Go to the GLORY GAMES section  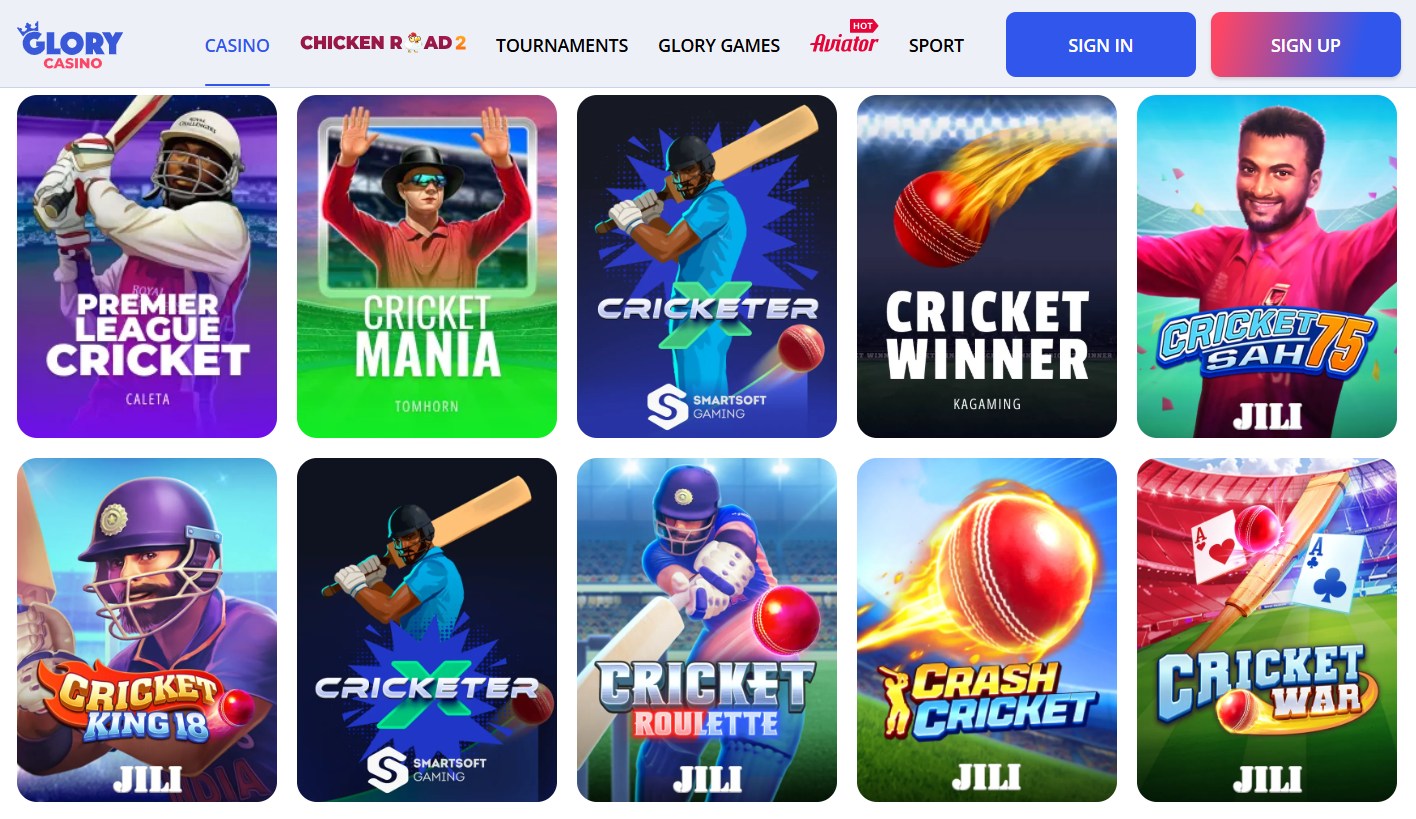pyautogui.click(x=719, y=45)
